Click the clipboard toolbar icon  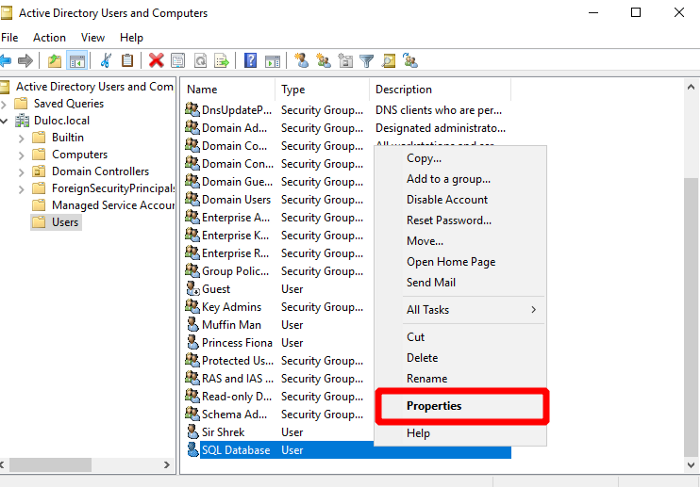pos(127,60)
